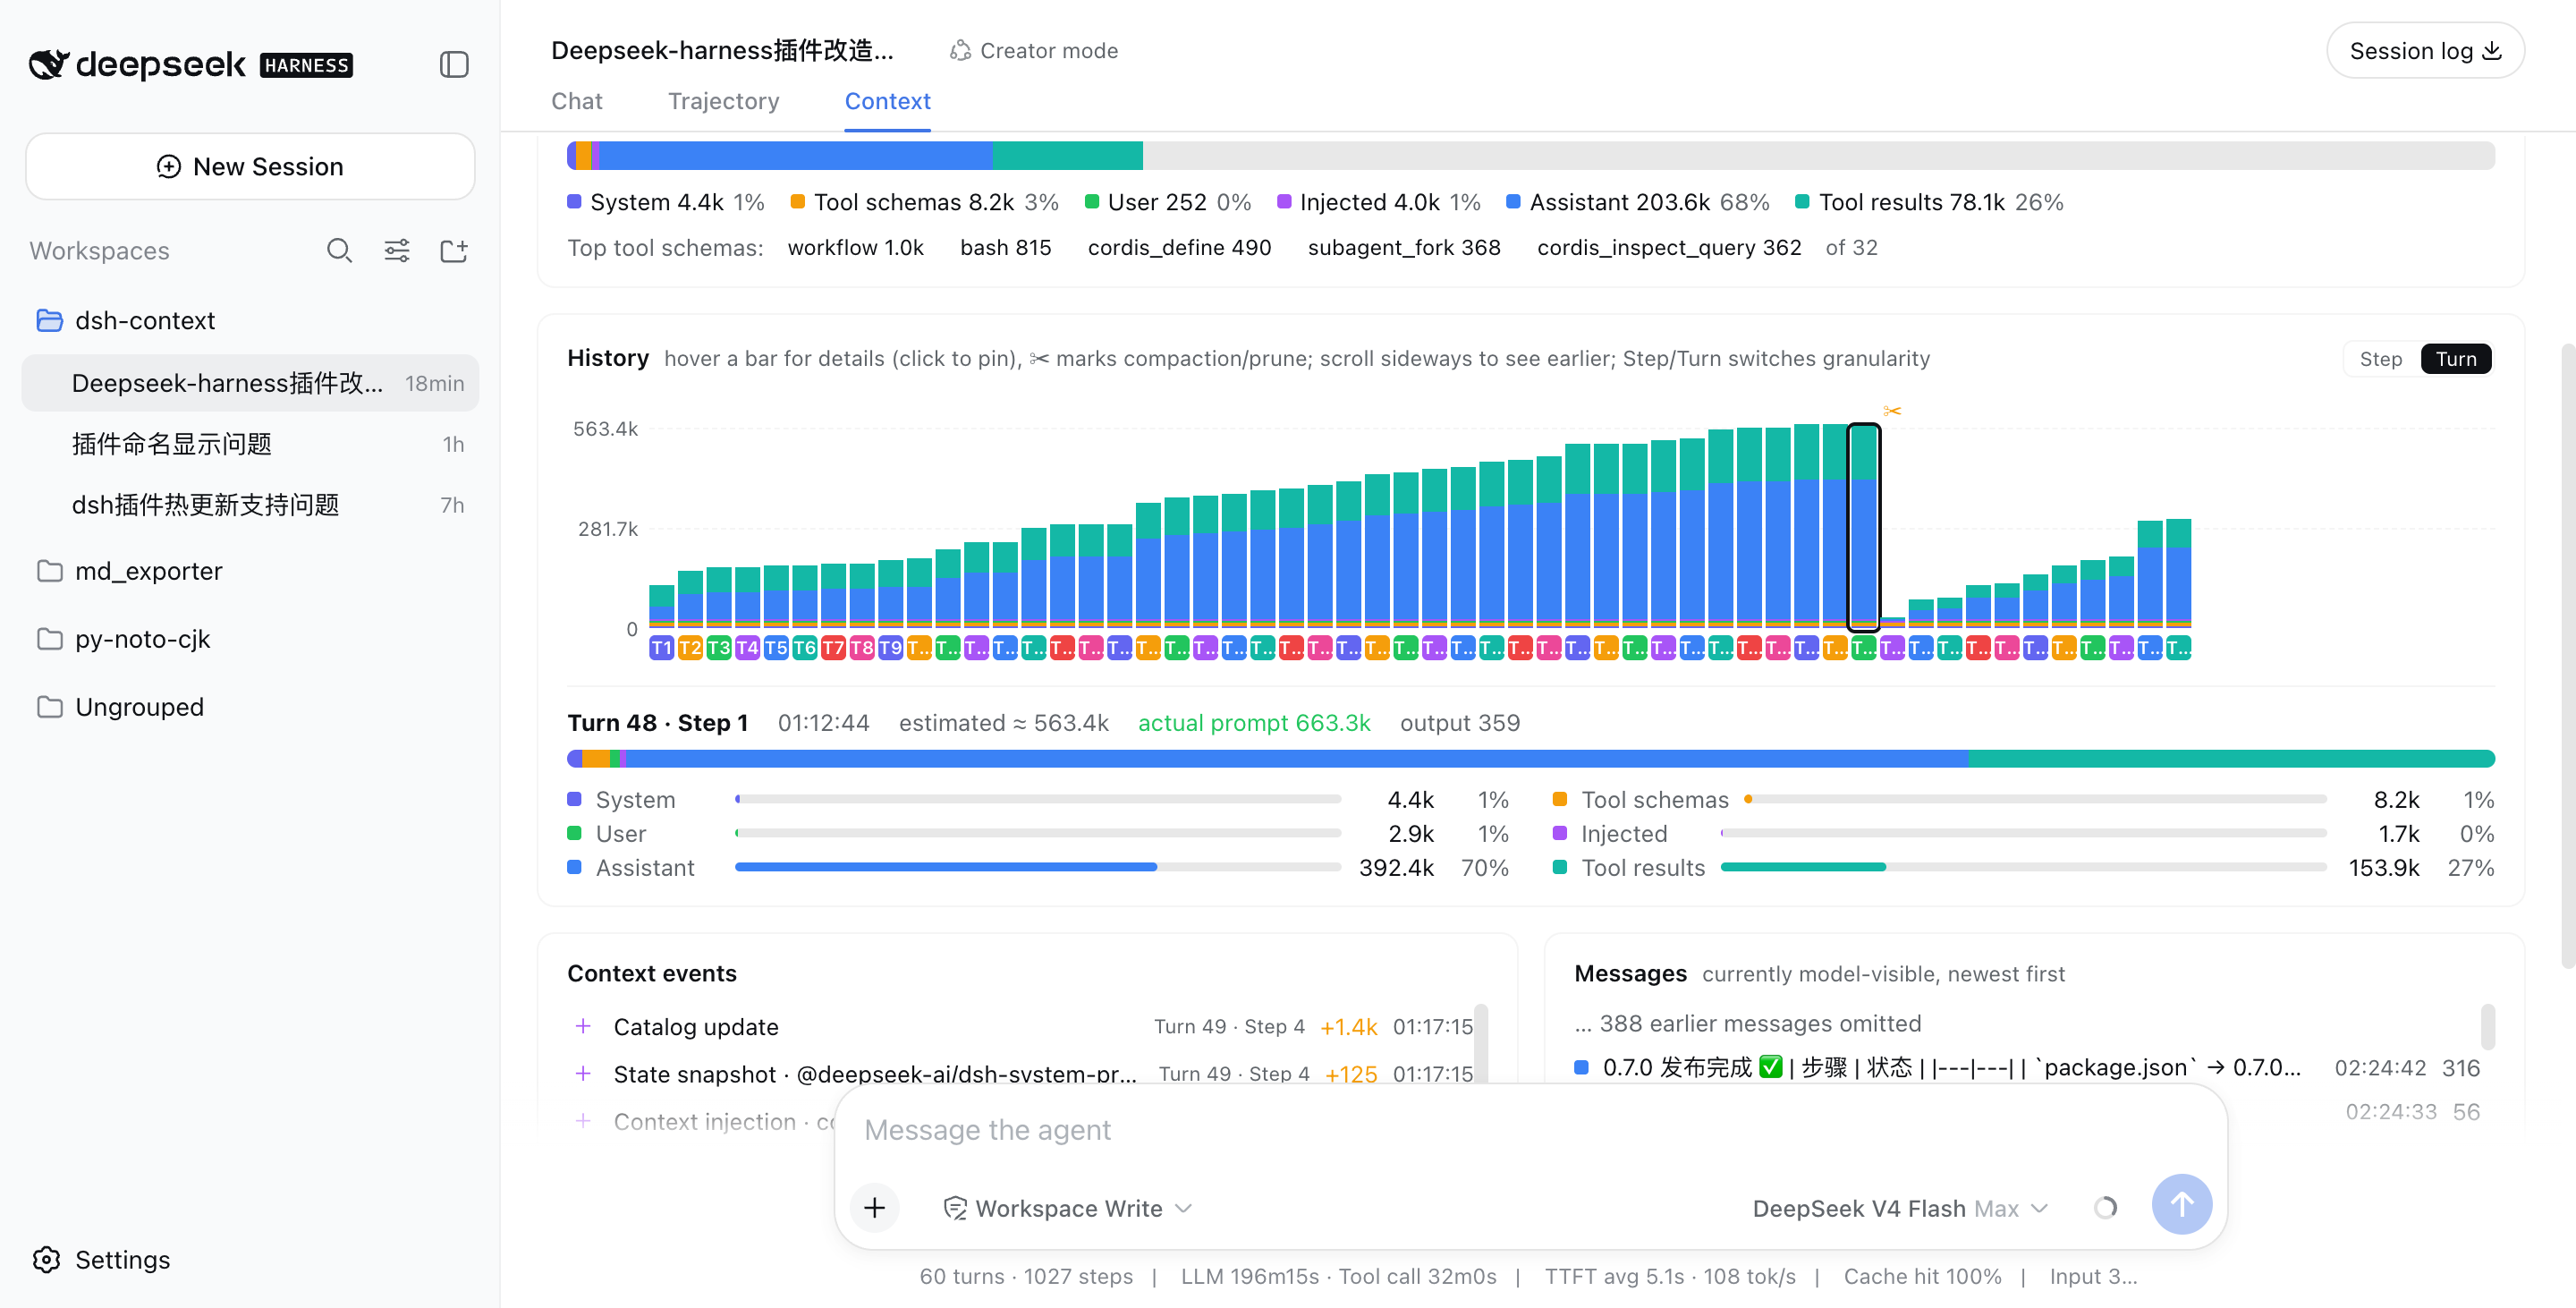
Task: Open the Deepseek-harness插件改 session
Action: (250, 382)
